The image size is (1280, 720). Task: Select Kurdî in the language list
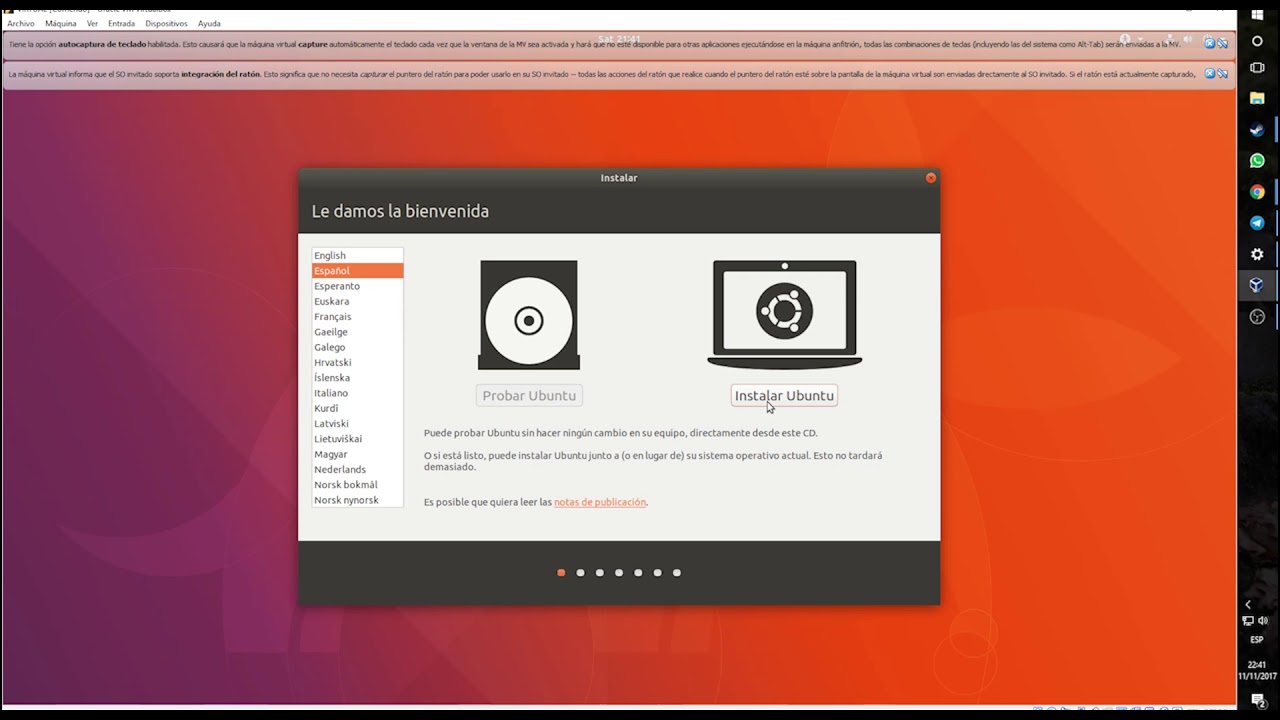(357, 408)
